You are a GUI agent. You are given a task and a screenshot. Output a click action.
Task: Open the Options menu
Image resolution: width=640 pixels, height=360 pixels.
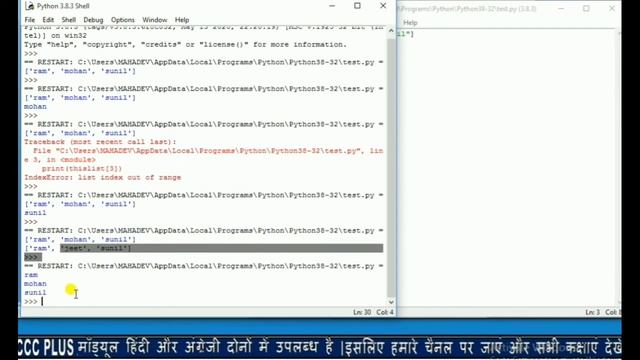(122, 20)
